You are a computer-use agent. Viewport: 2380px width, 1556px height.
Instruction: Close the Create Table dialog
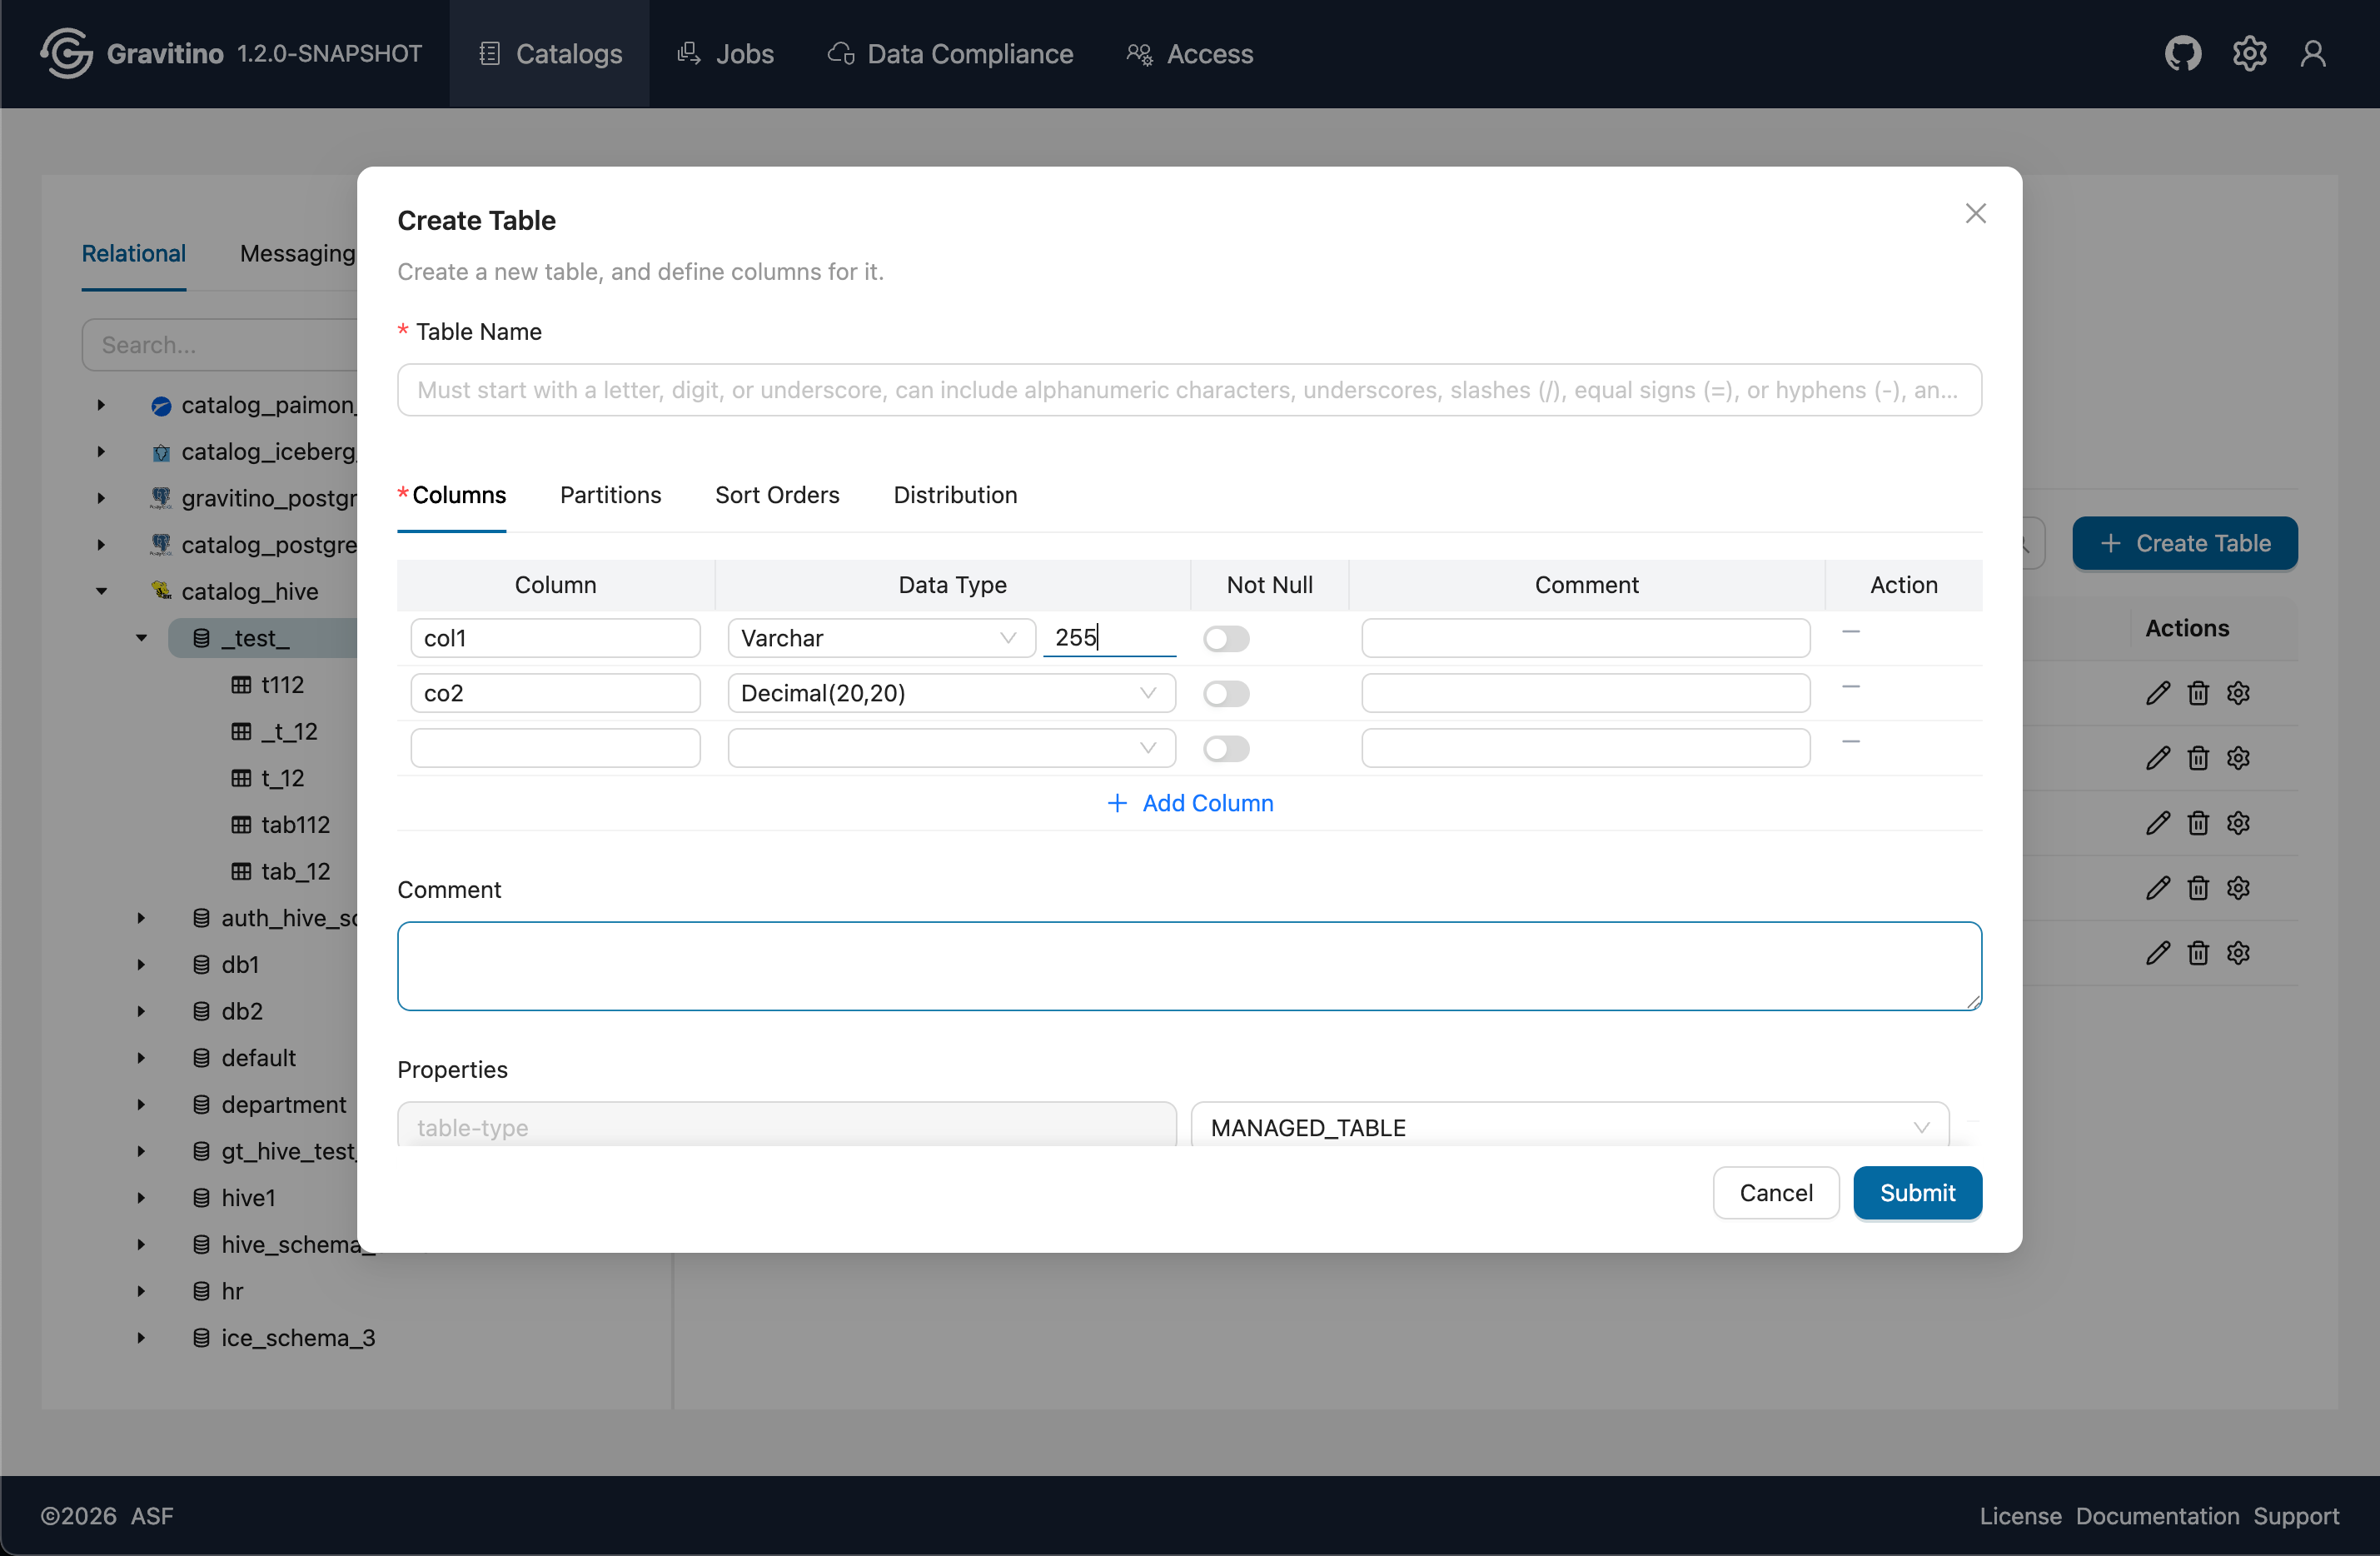(x=1975, y=214)
